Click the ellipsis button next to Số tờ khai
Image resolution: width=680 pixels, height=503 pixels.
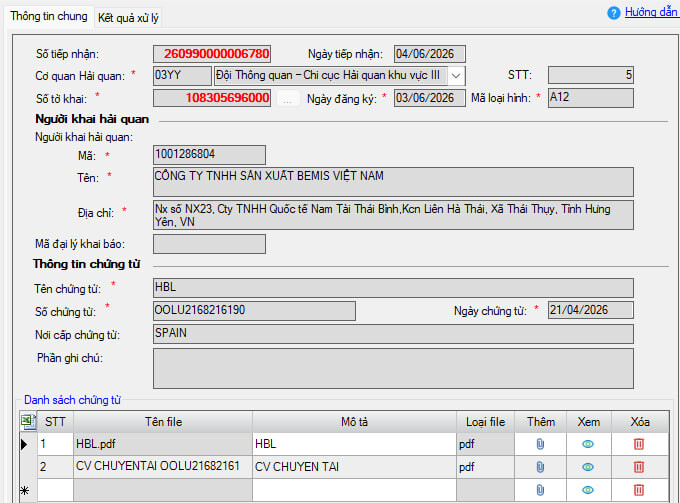288,99
